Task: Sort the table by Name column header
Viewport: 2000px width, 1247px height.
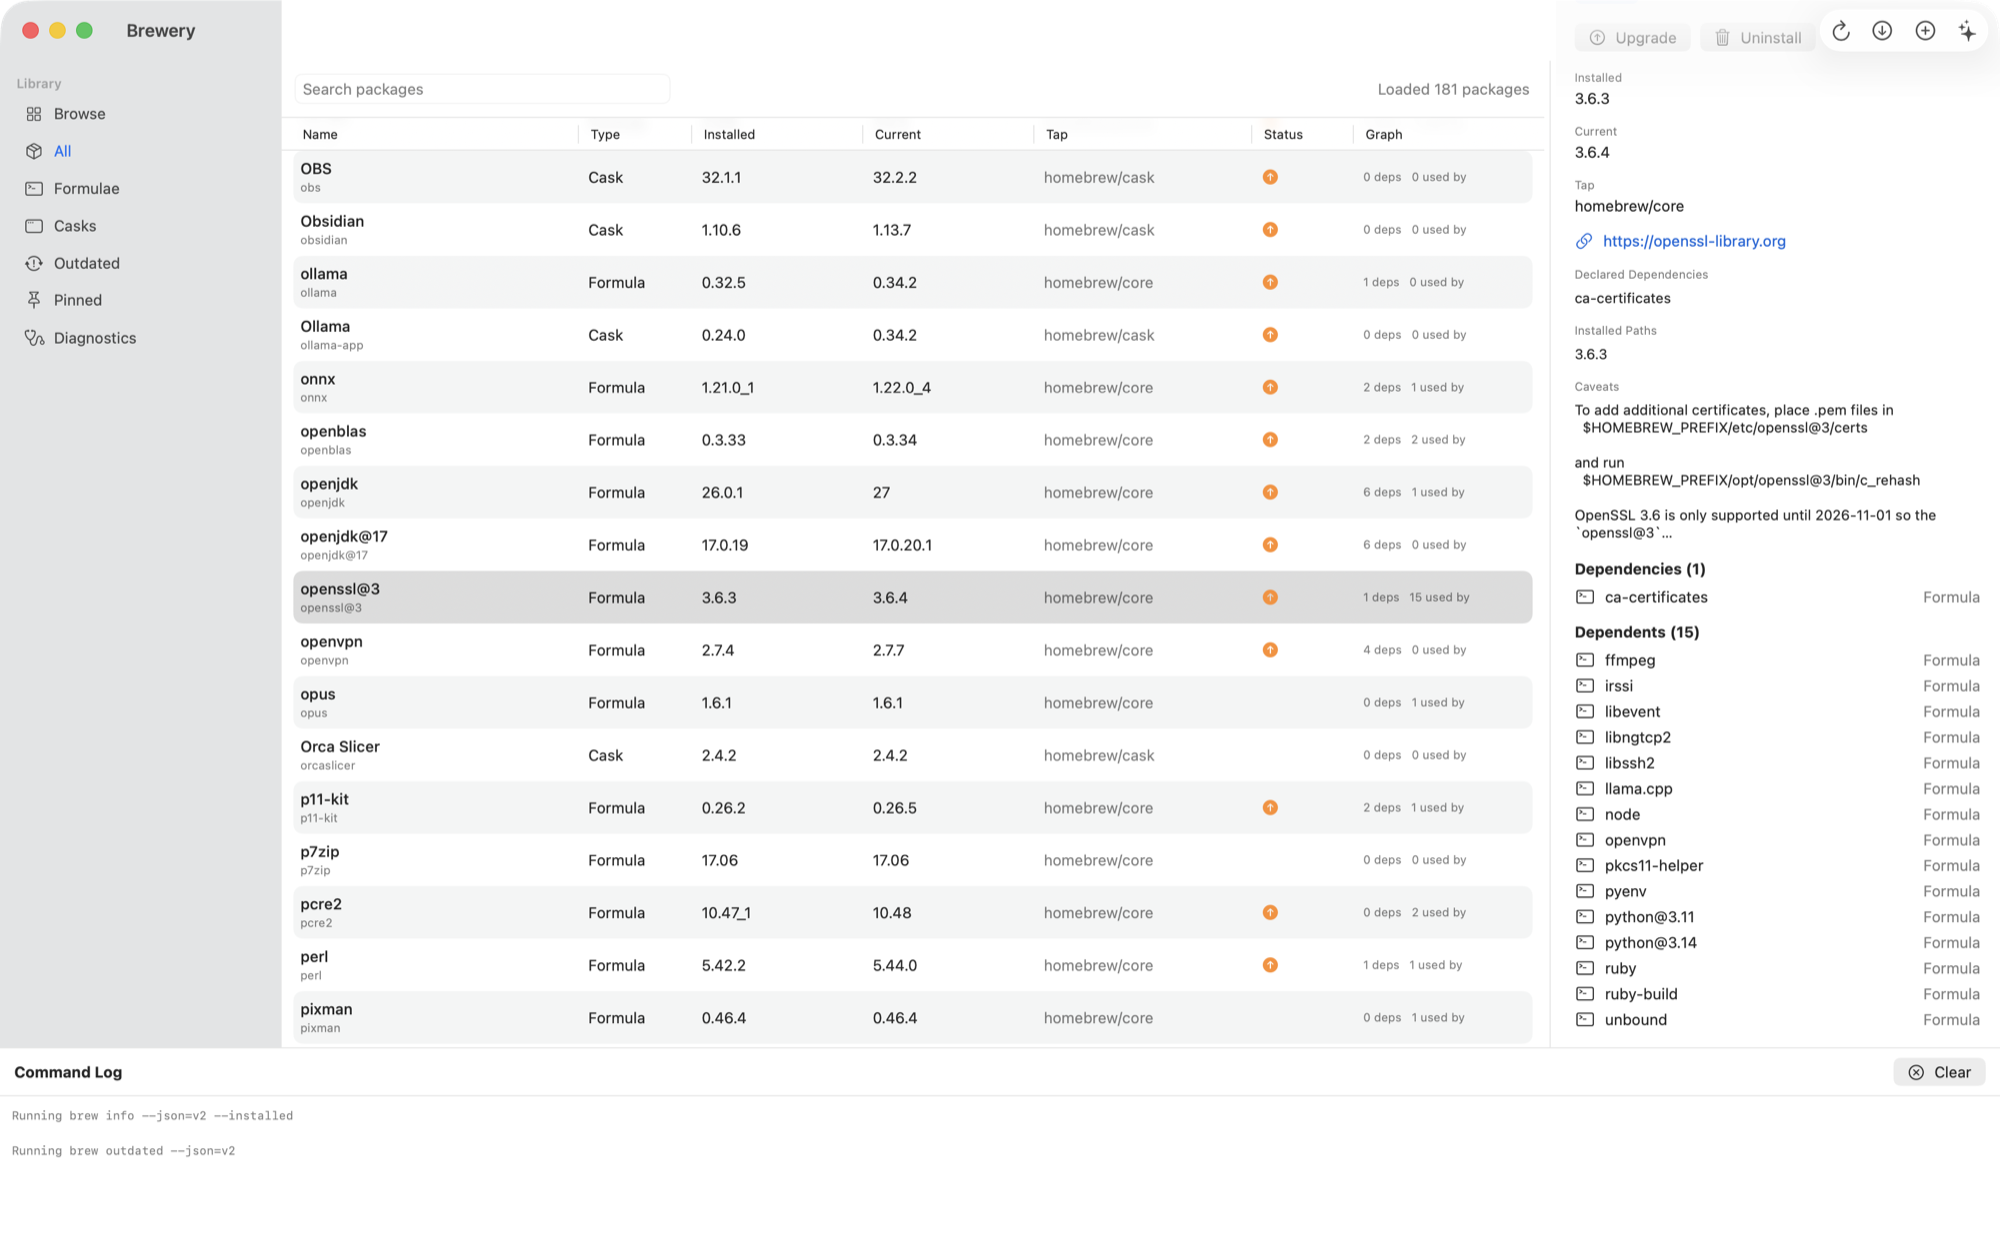Action: tap(320, 134)
